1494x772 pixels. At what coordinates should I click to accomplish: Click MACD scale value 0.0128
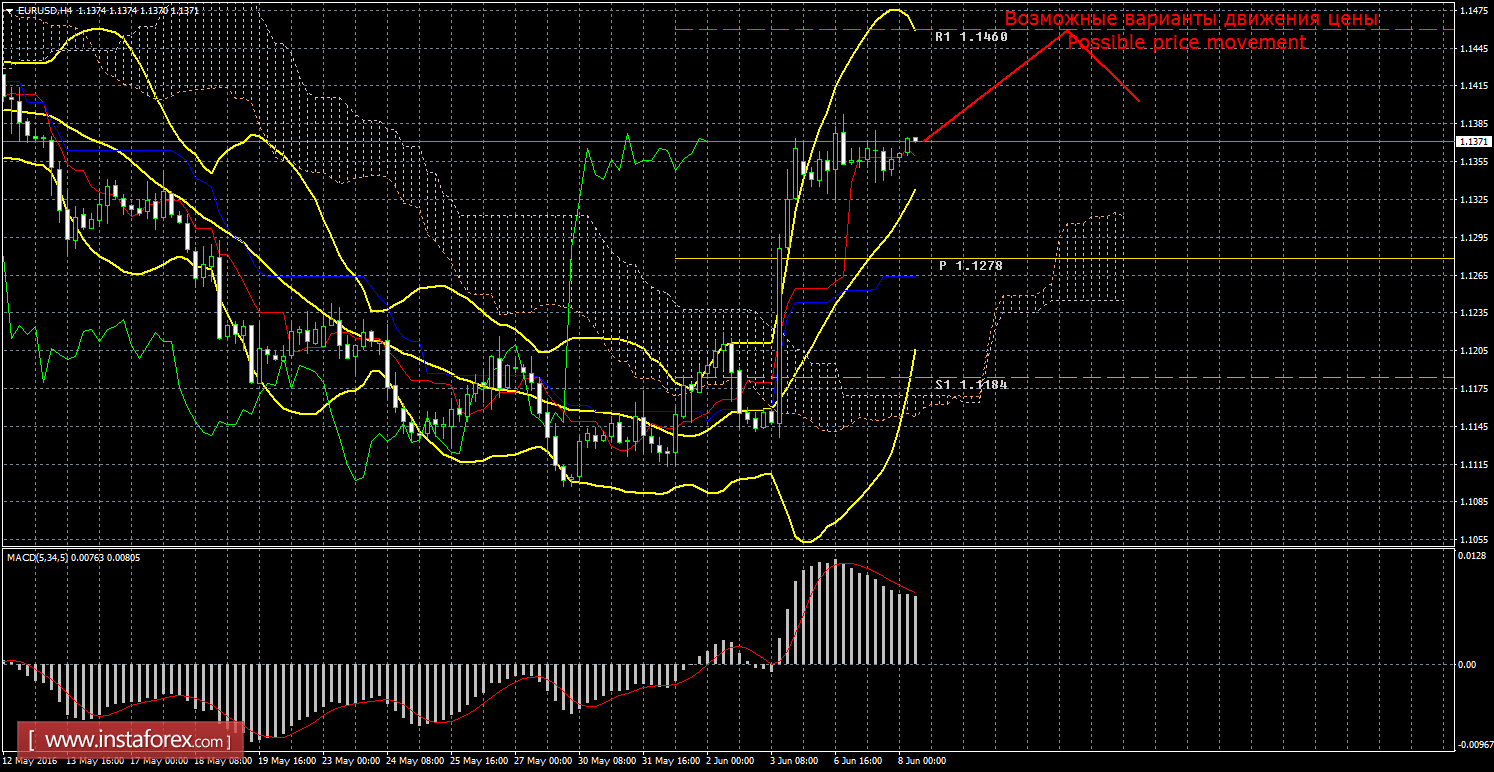[1473, 555]
